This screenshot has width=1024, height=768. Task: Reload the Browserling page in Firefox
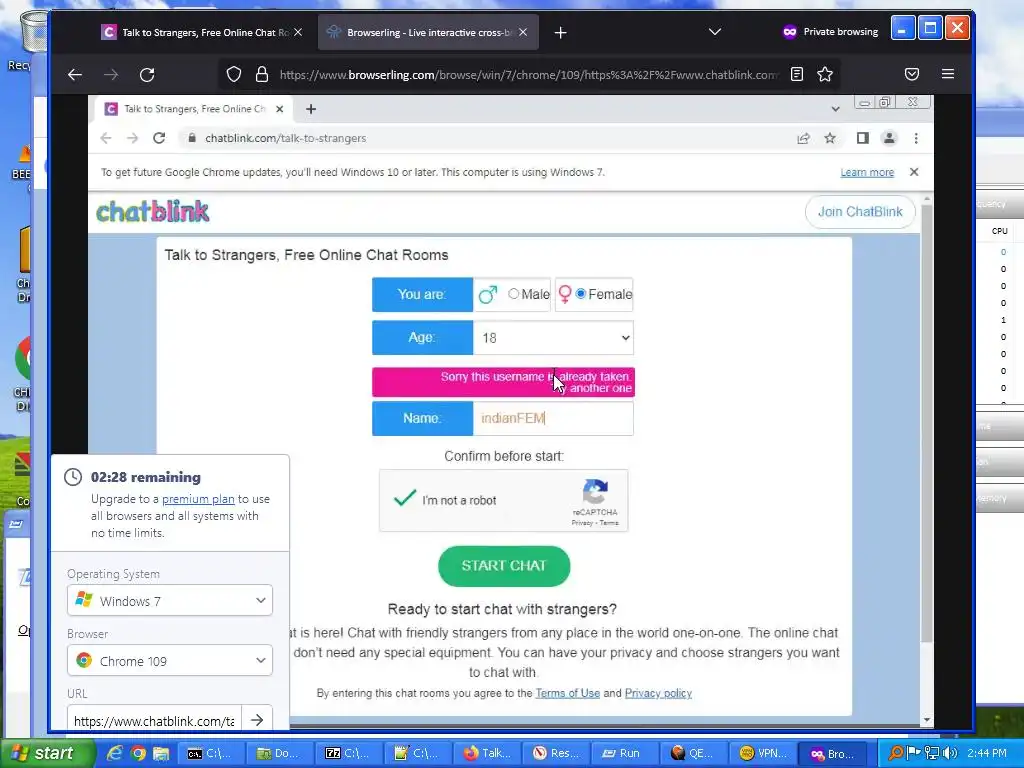pyautogui.click(x=147, y=74)
